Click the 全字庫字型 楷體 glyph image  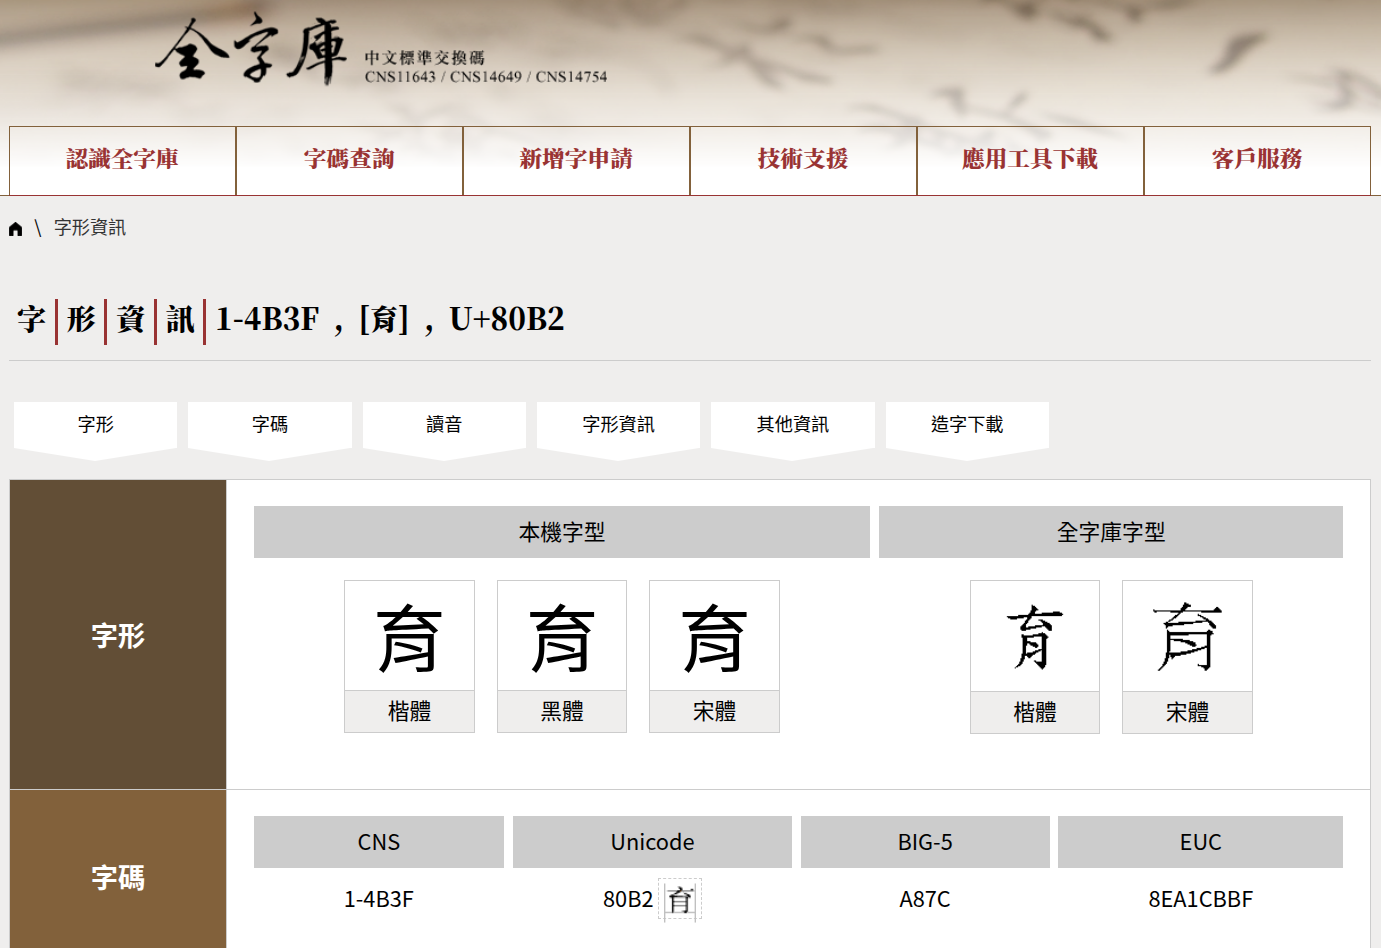[x=1035, y=637]
